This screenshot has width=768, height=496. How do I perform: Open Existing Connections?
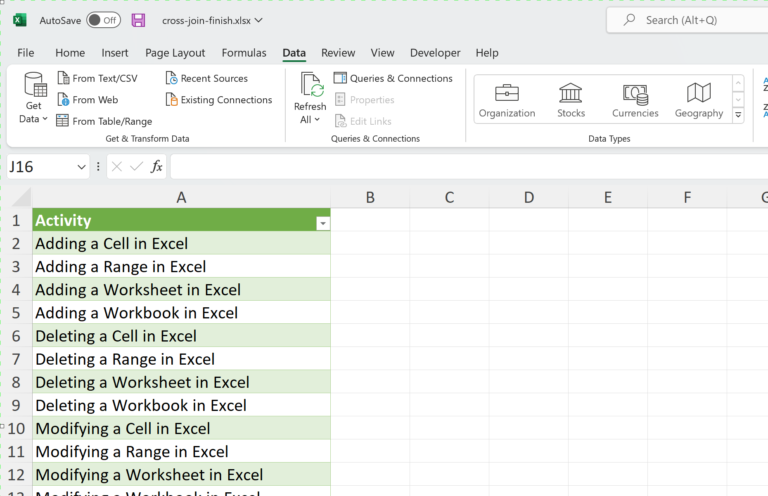pos(218,100)
